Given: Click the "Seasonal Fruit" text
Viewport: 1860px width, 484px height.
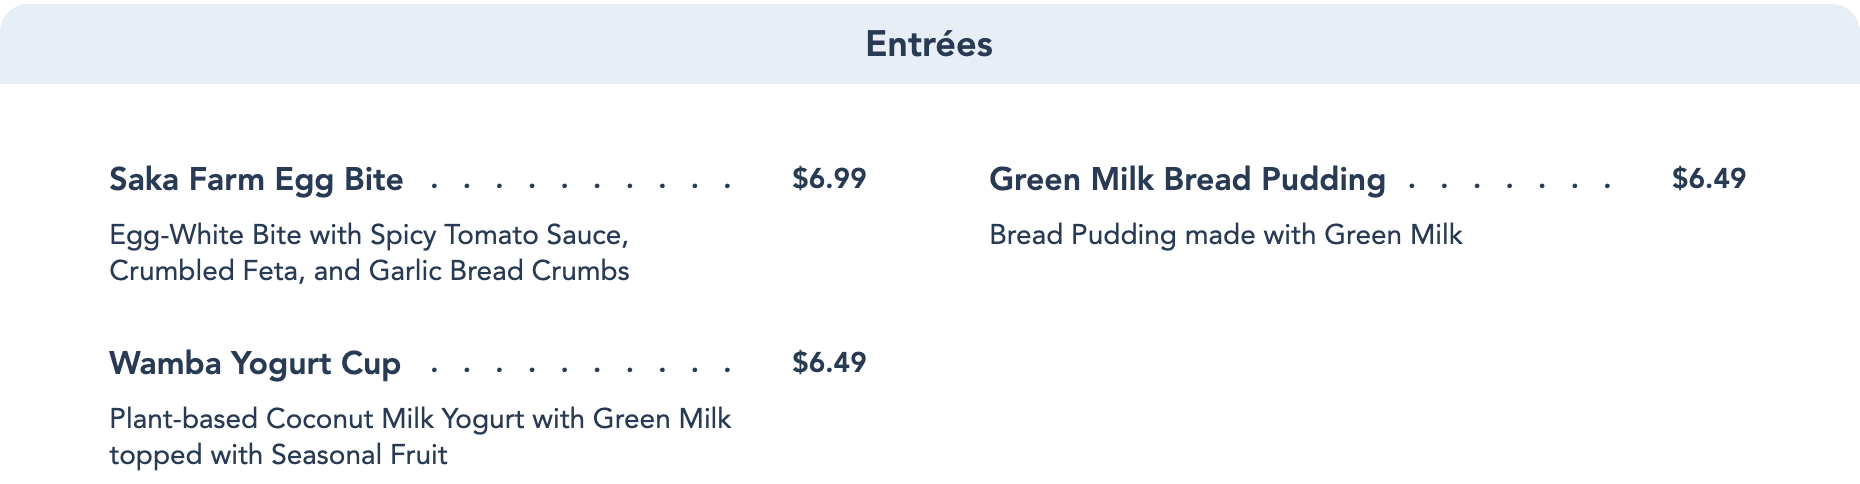Looking at the screenshot, I should click(359, 455).
